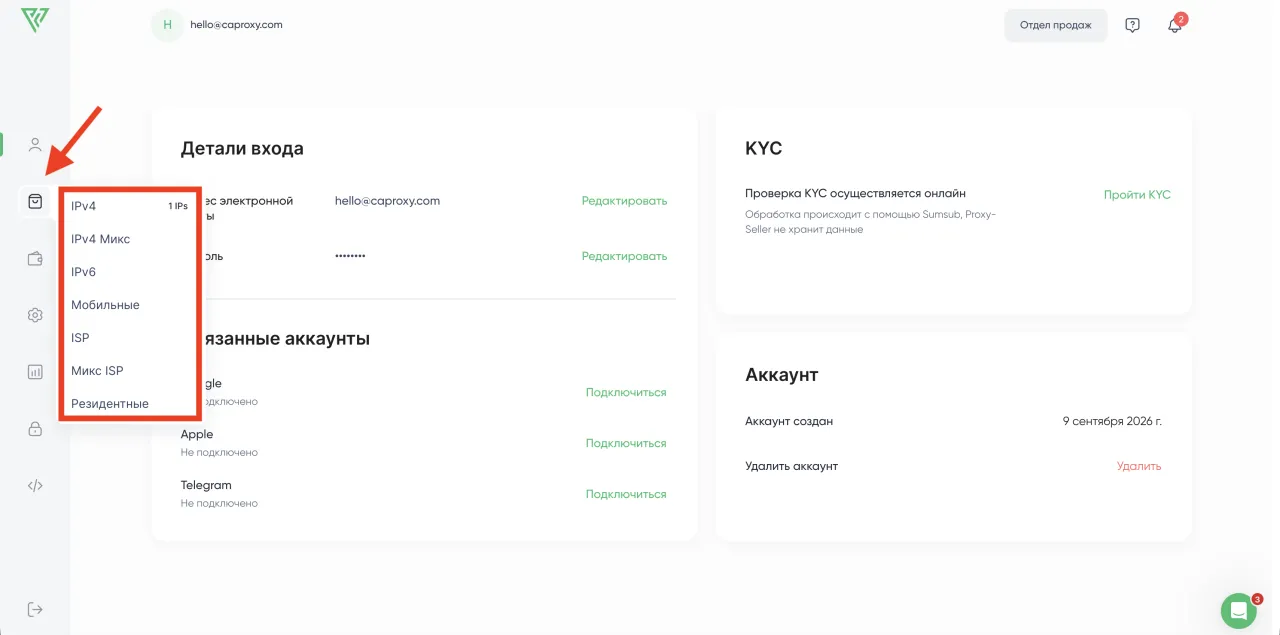Click Подключиться for the Telegram account
1280x635 pixels.
[x=626, y=494]
